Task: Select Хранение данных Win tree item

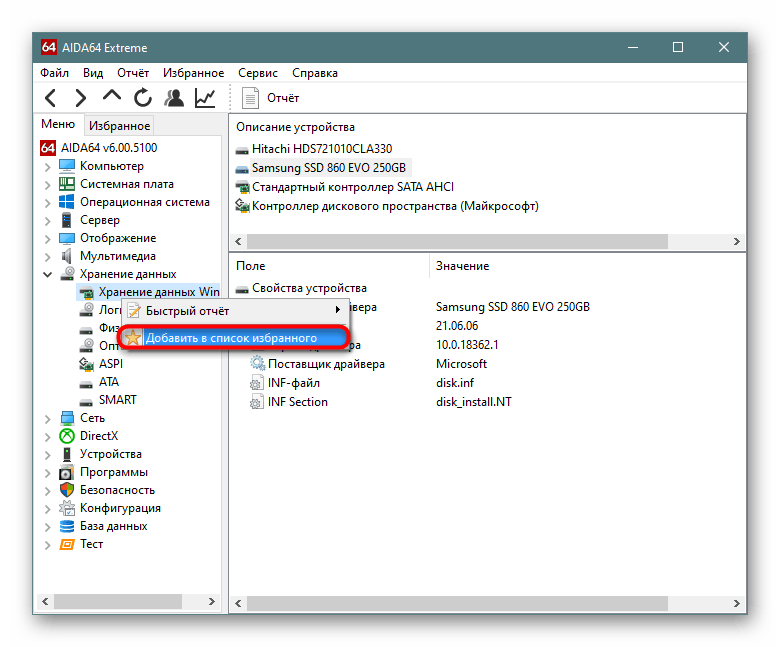Action: tap(149, 292)
